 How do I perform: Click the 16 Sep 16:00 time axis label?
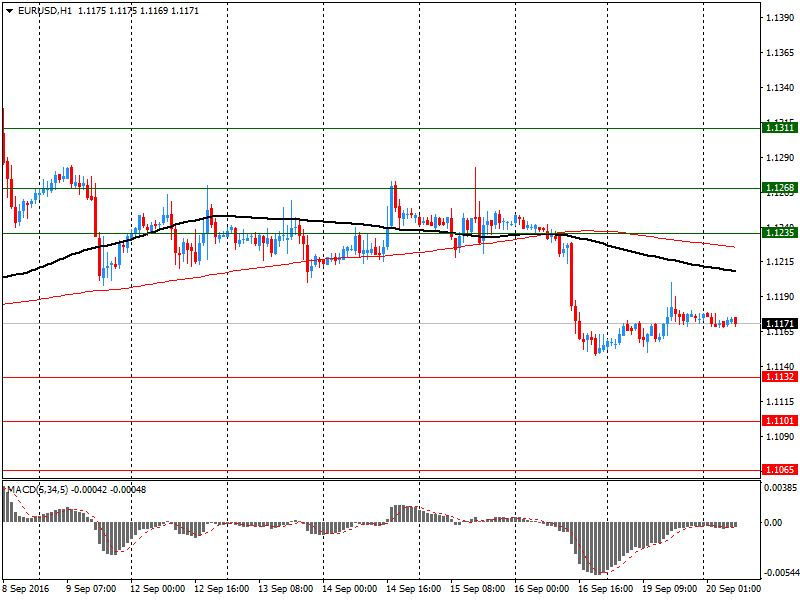[606, 589]
